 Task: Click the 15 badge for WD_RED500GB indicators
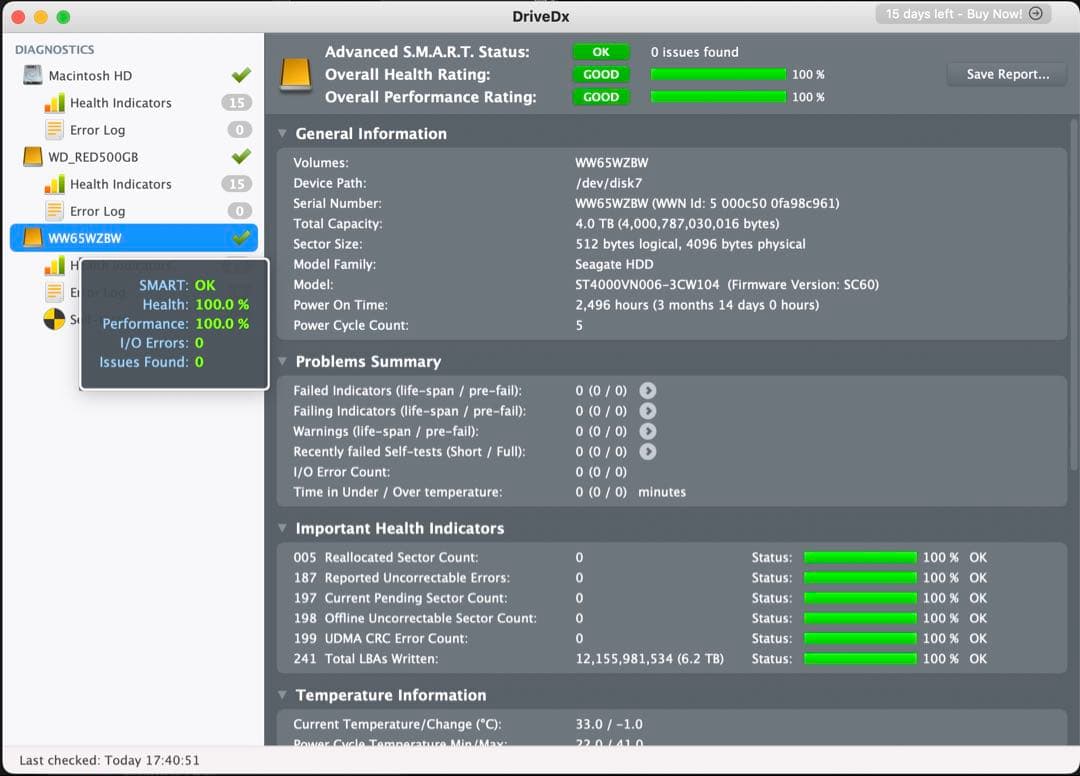(x=237, y=184)
